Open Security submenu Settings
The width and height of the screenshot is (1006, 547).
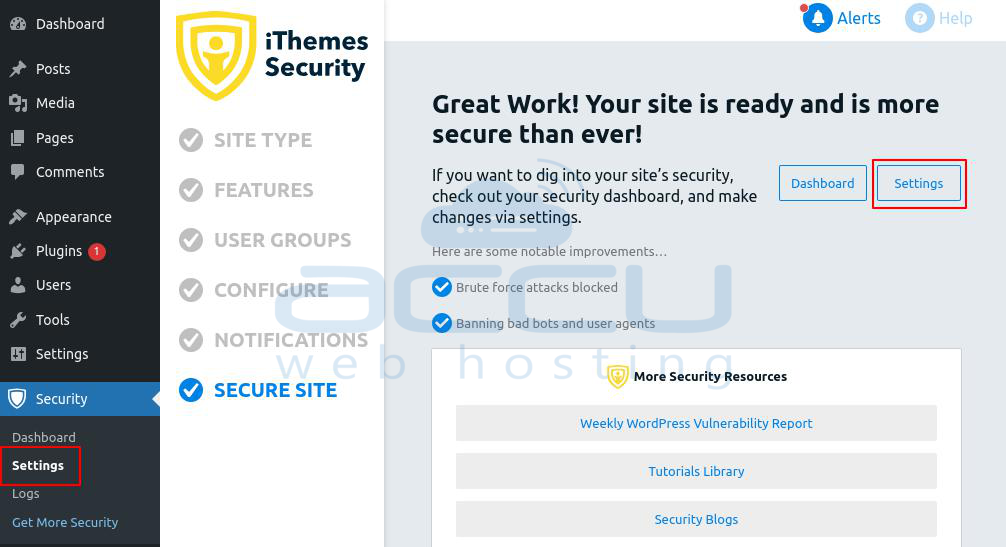coord(38,466)
